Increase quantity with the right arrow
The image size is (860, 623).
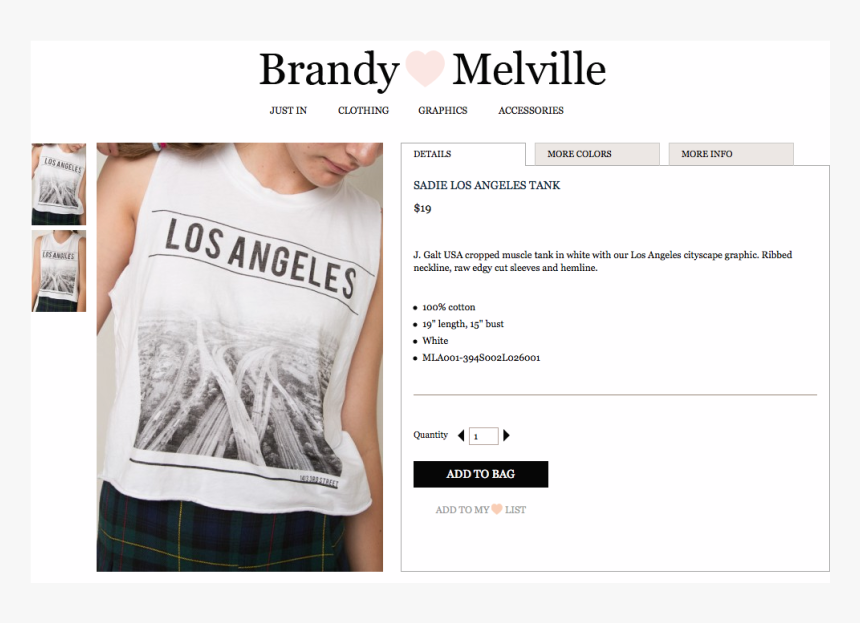pyautogui.click(x=506, y=435)
